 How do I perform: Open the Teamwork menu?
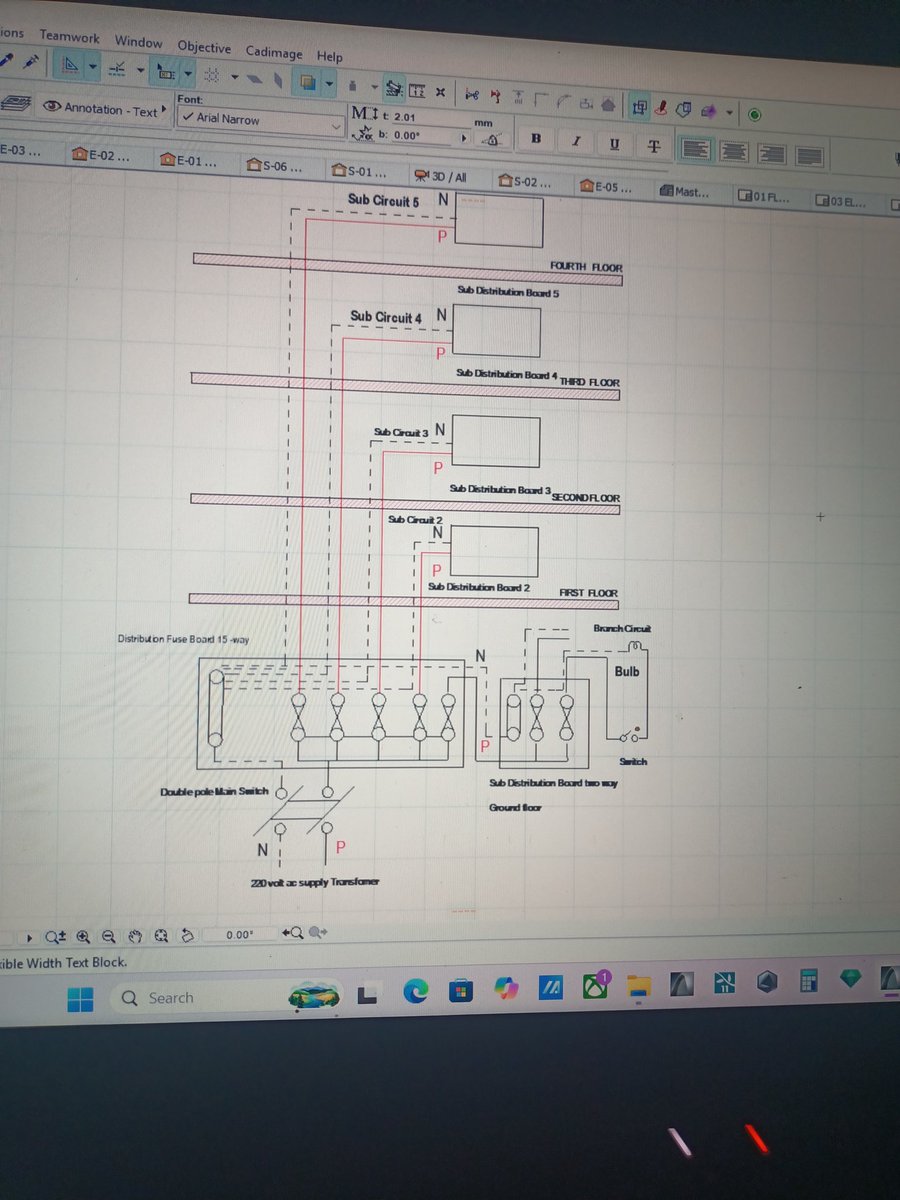[69, 37]
